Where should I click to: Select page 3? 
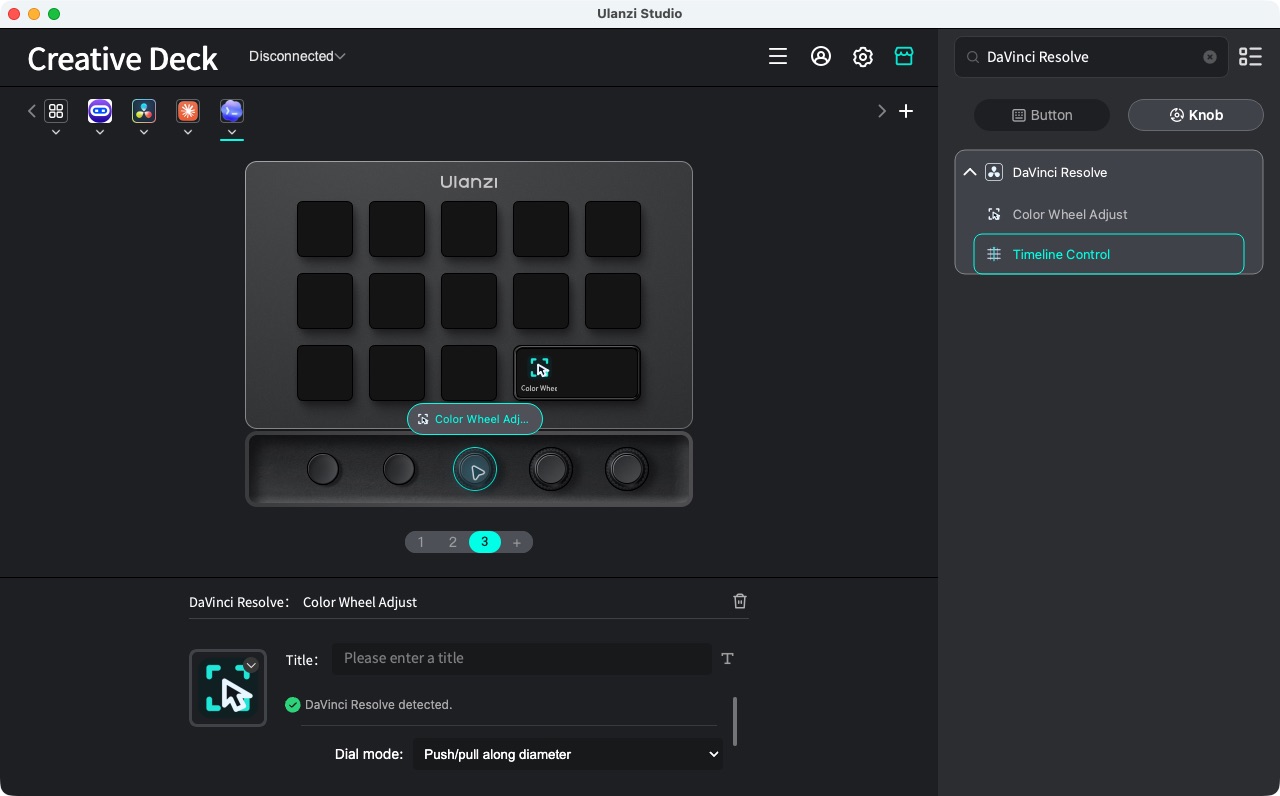tap(485, 542)
